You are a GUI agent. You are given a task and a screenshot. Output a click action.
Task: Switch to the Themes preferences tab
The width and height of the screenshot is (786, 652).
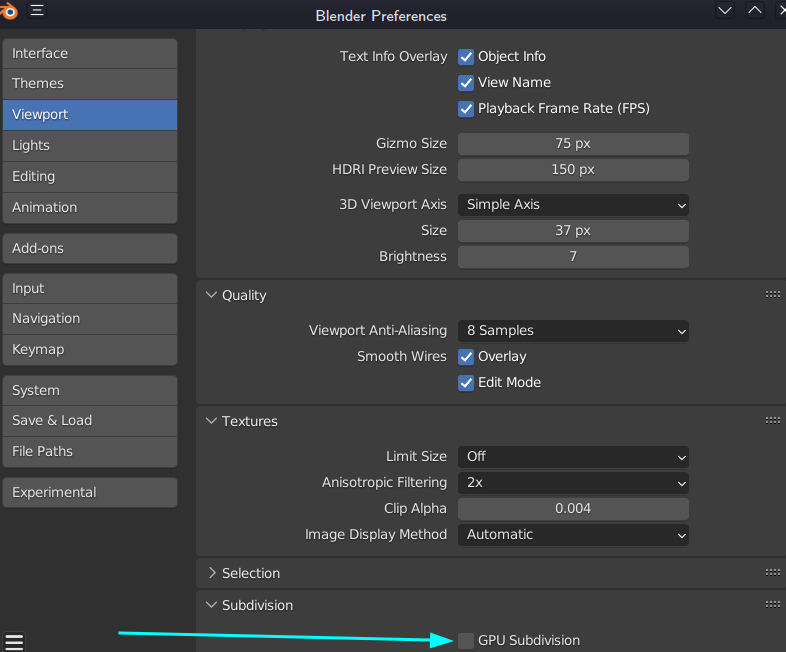click(x=90, y=84)
